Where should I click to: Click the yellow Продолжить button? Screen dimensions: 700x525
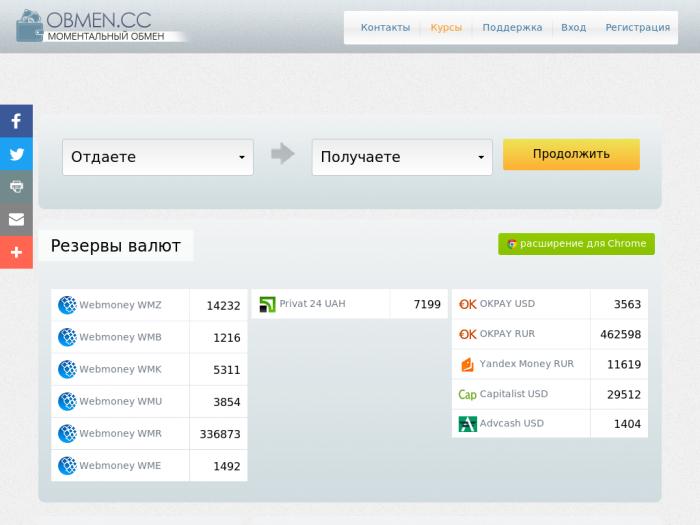pos(571,154)
